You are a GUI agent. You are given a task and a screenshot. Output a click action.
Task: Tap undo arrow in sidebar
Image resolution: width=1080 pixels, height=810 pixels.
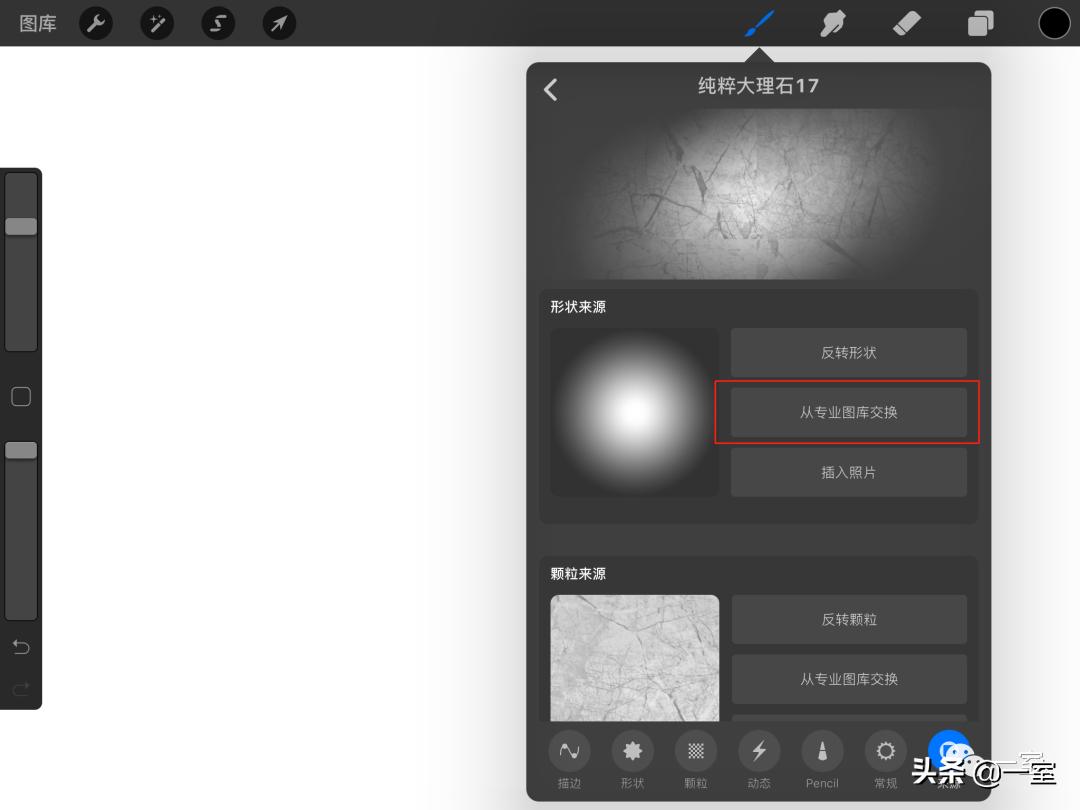[21, 647]
